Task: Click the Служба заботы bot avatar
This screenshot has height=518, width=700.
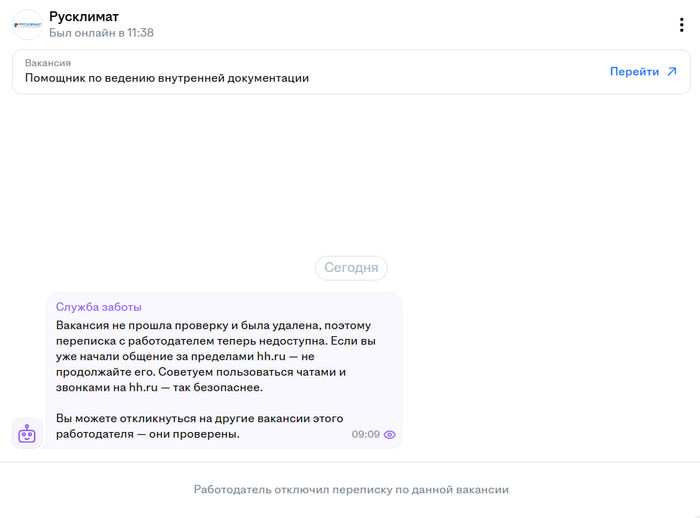Action: click(27, 433)
